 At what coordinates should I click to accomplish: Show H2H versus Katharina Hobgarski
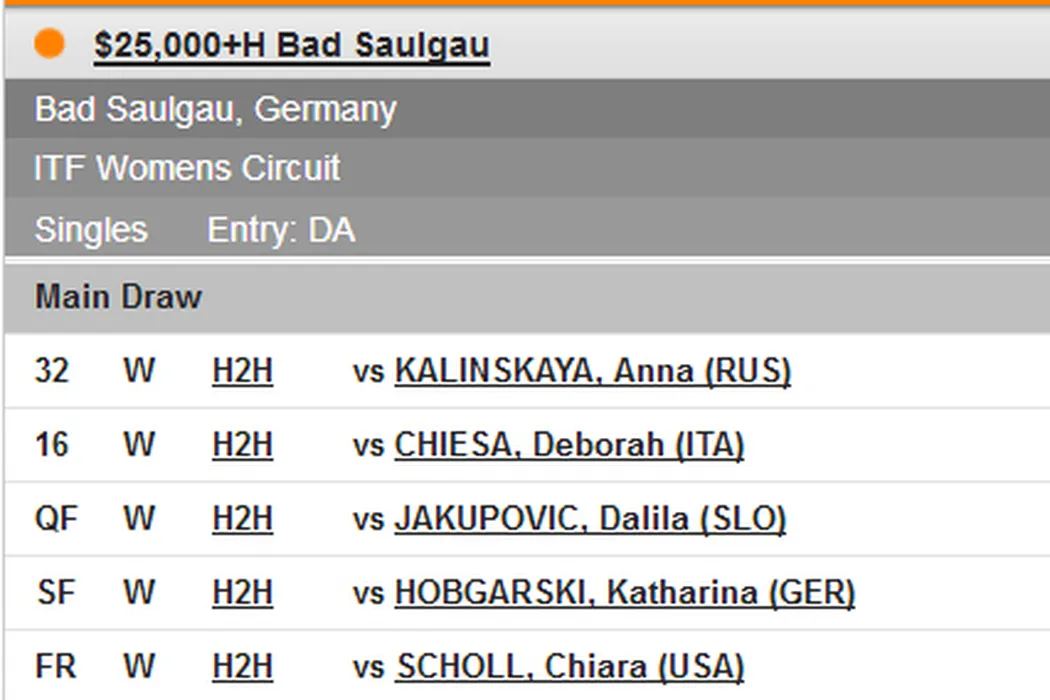(x=242, y=593)
